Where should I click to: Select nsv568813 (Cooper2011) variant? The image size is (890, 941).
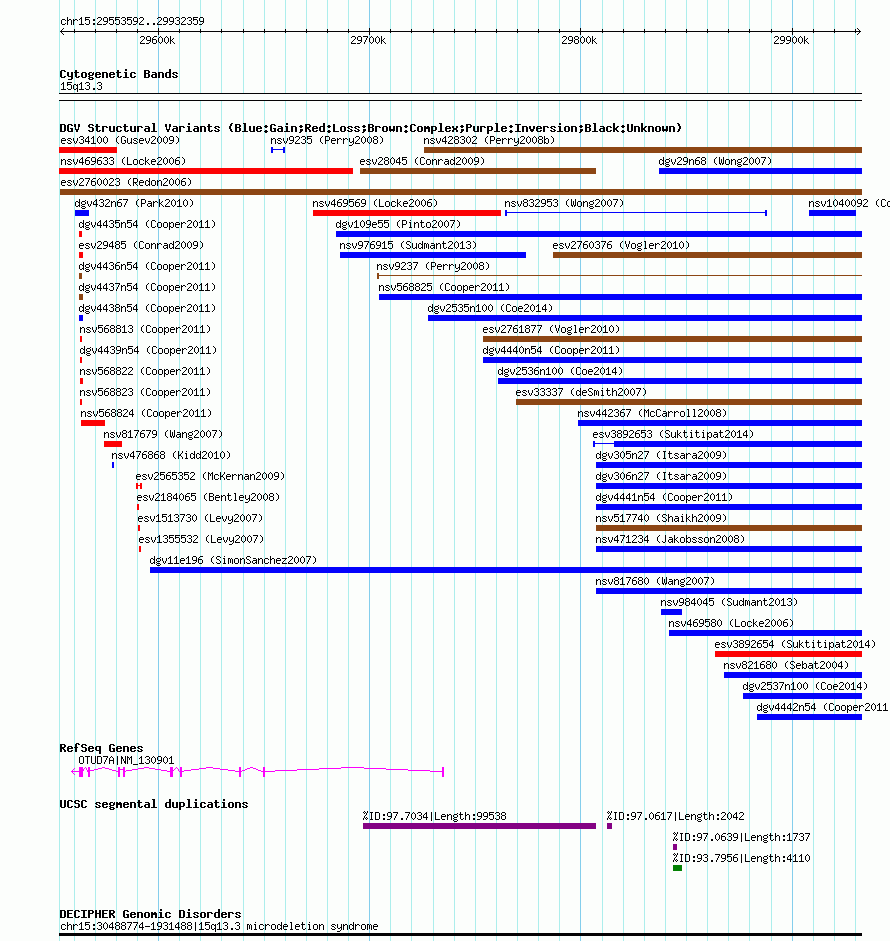[81, 339]
